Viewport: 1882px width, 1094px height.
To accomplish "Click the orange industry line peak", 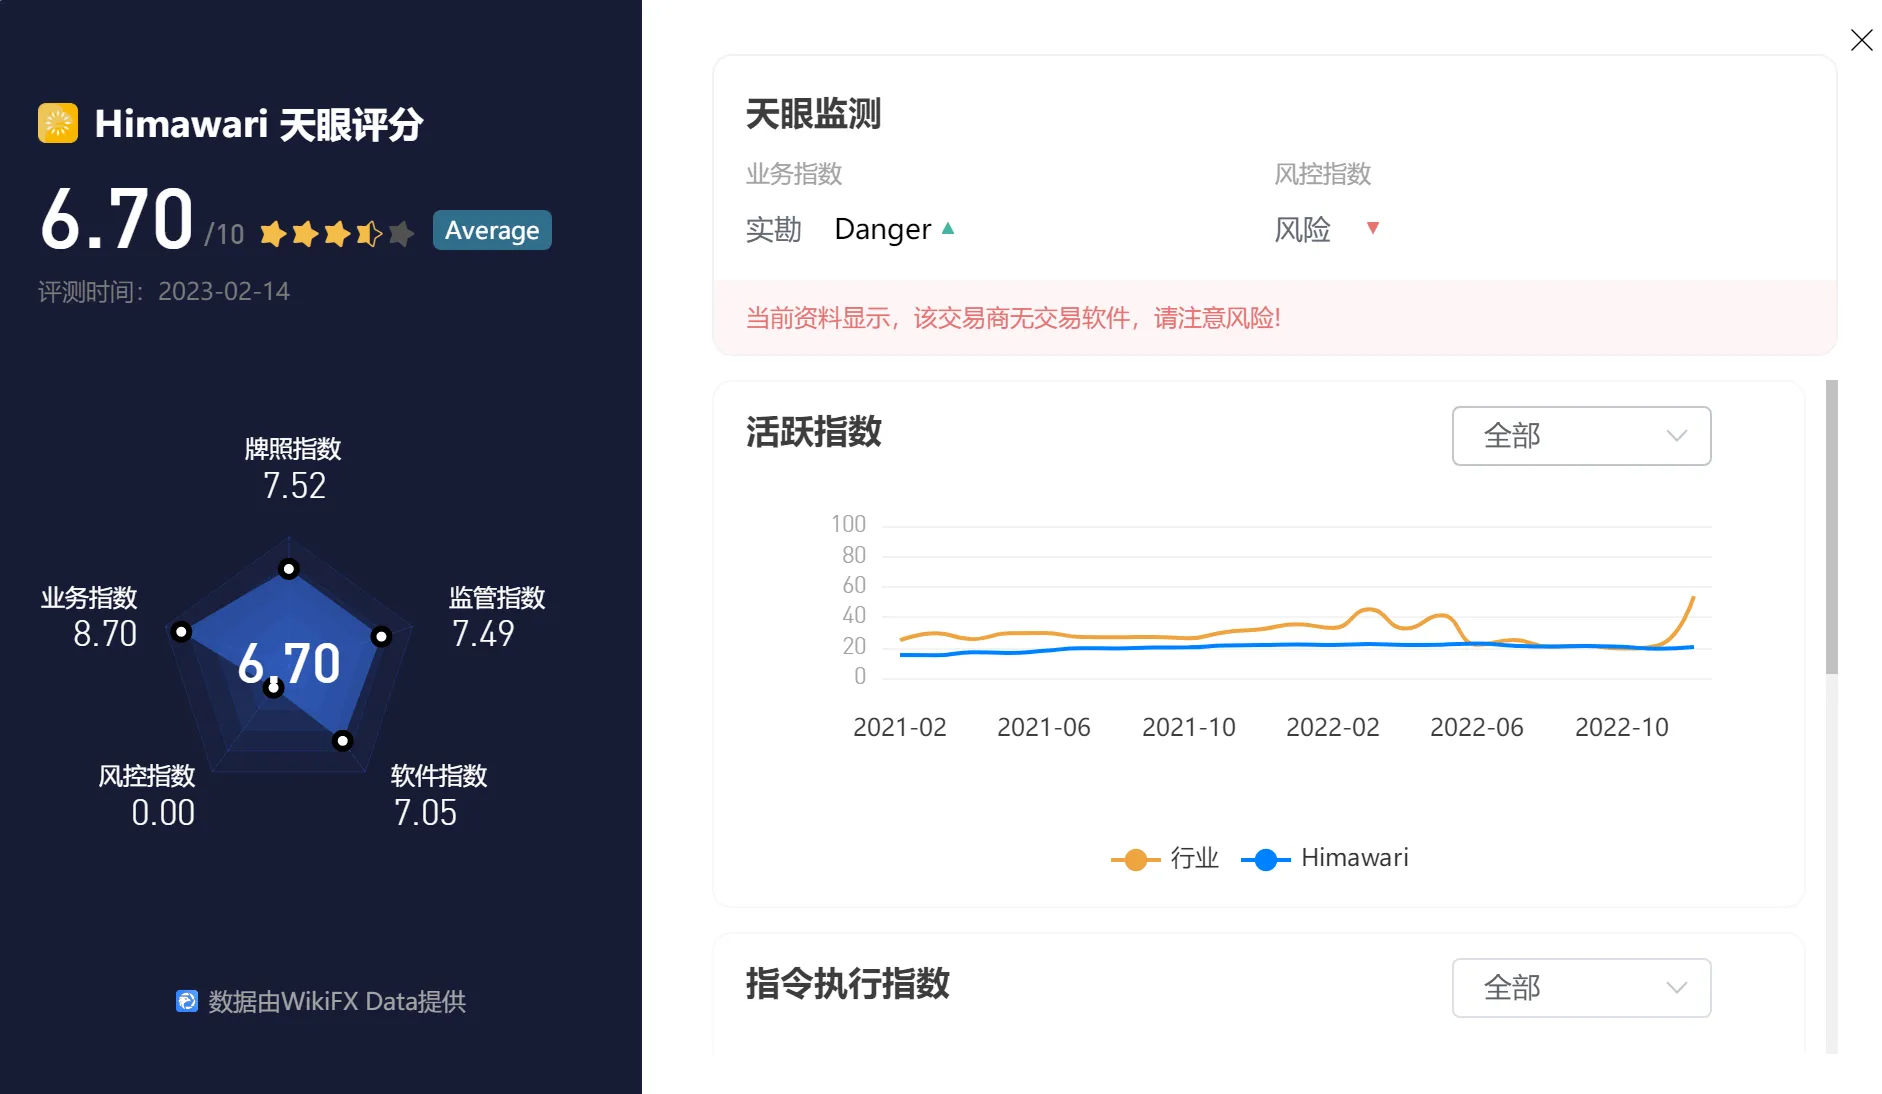I will [x=1692, y=598].
